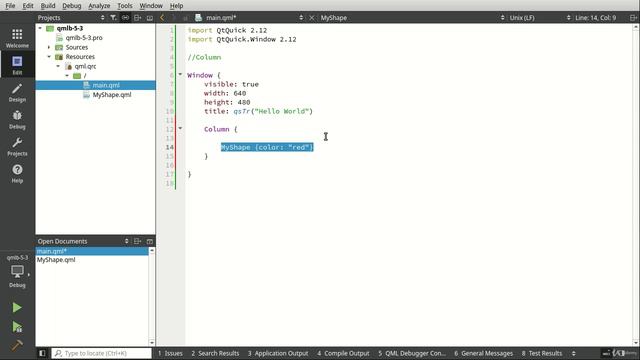Run the project with green play button
The height and width of the screenshot is (360, 640).
[x=17, y=307]
